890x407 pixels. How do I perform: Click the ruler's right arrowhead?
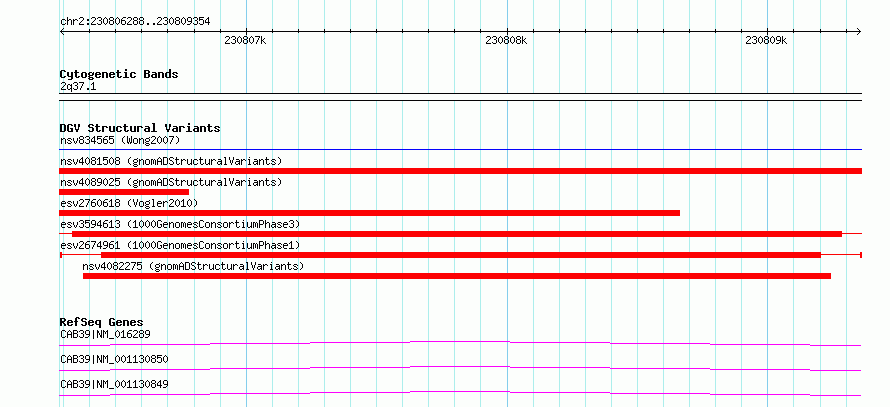(859, 31)
